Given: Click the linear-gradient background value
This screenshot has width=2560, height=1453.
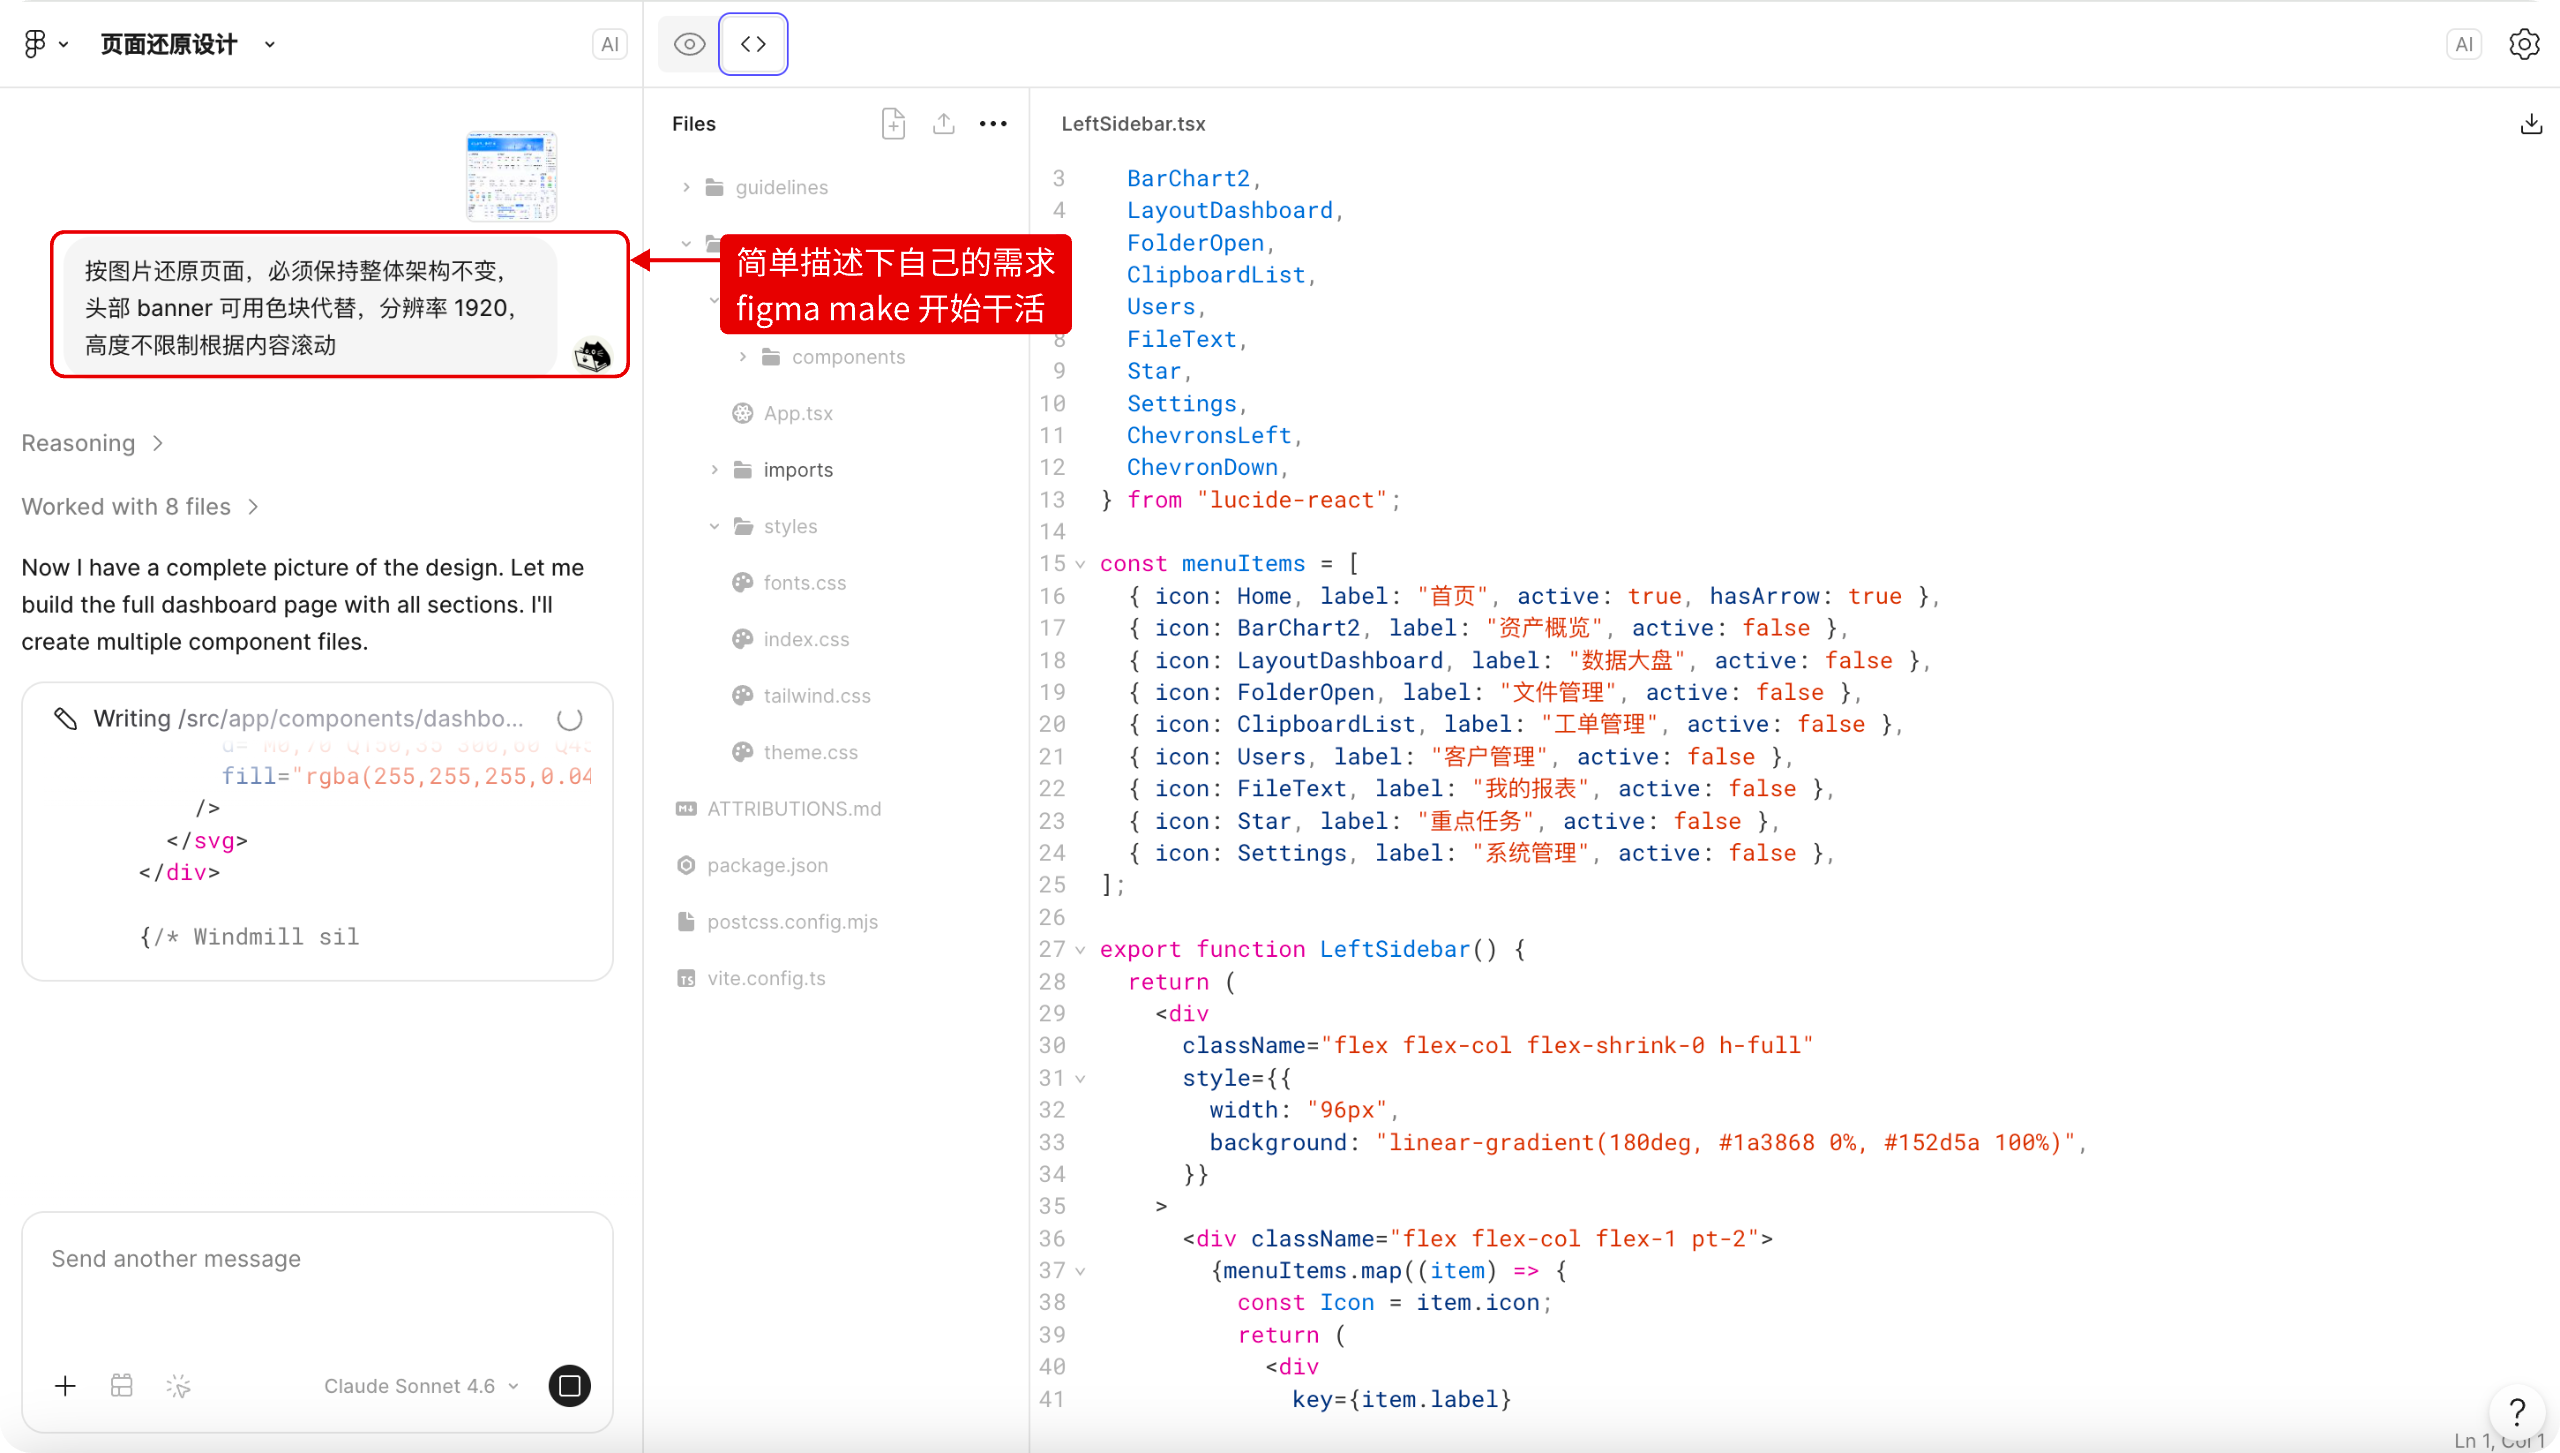Looking at the screenshot, I should (1725, 1143).
